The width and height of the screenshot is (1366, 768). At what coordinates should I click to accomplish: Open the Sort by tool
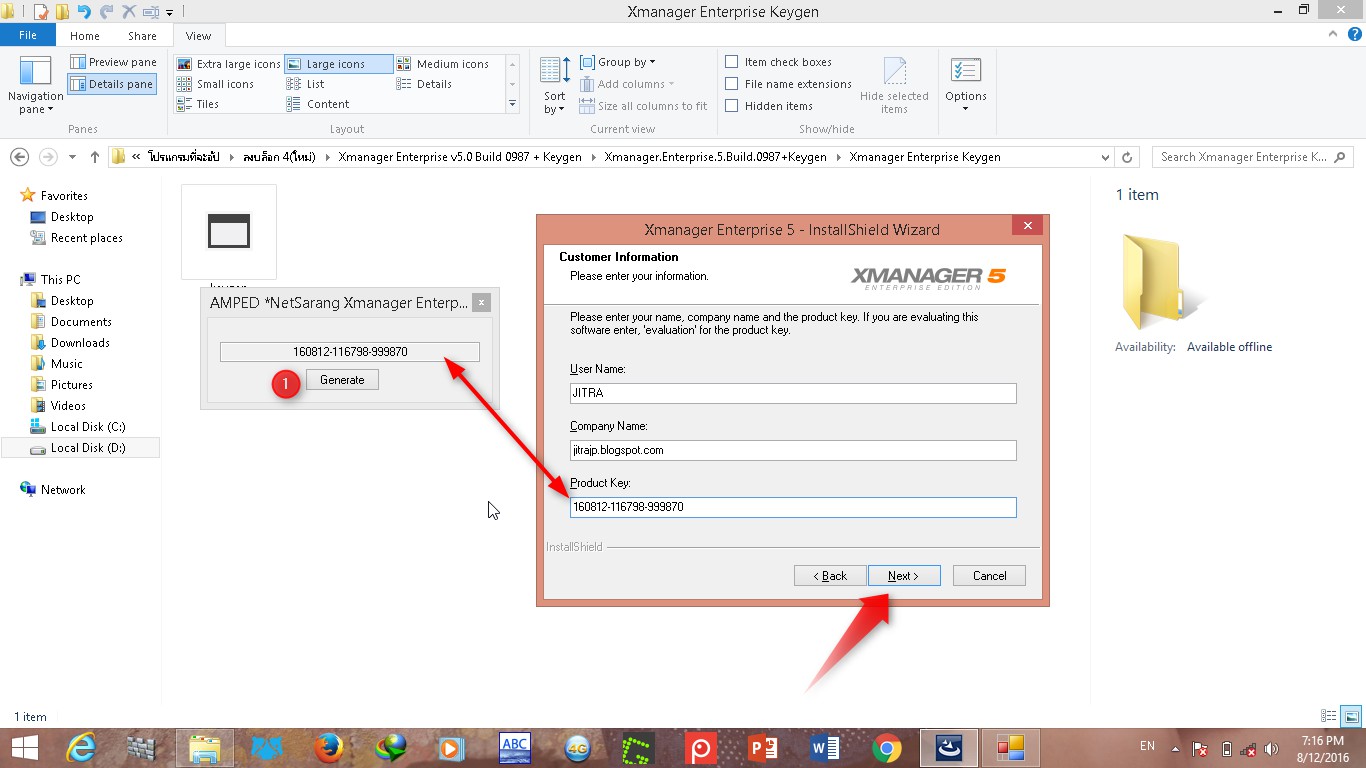553,83
